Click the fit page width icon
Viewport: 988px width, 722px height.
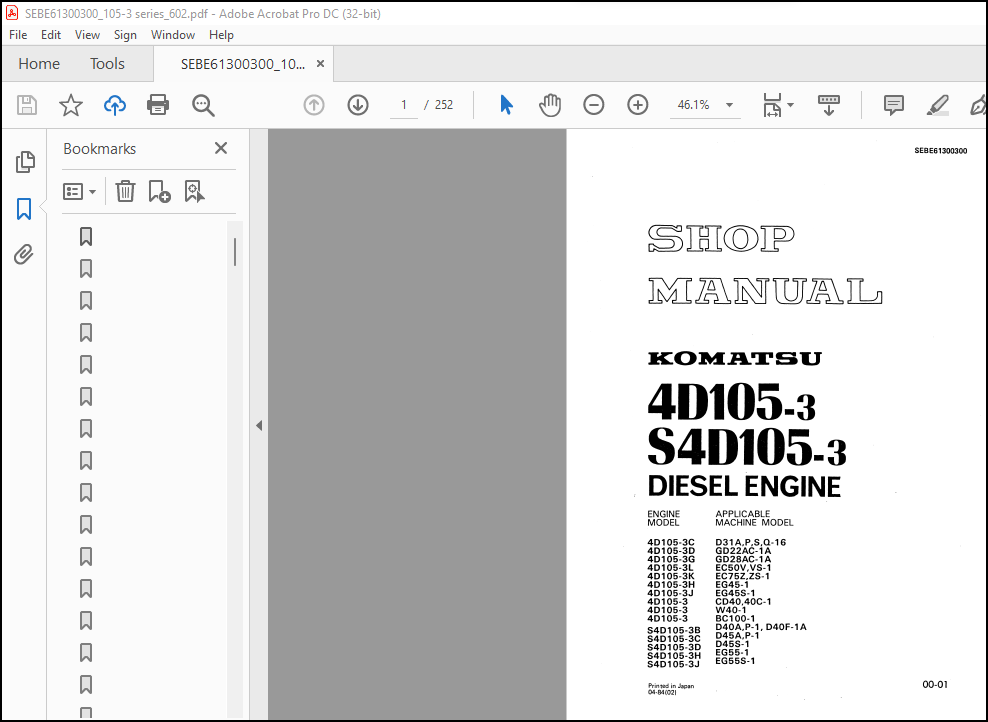773,105
